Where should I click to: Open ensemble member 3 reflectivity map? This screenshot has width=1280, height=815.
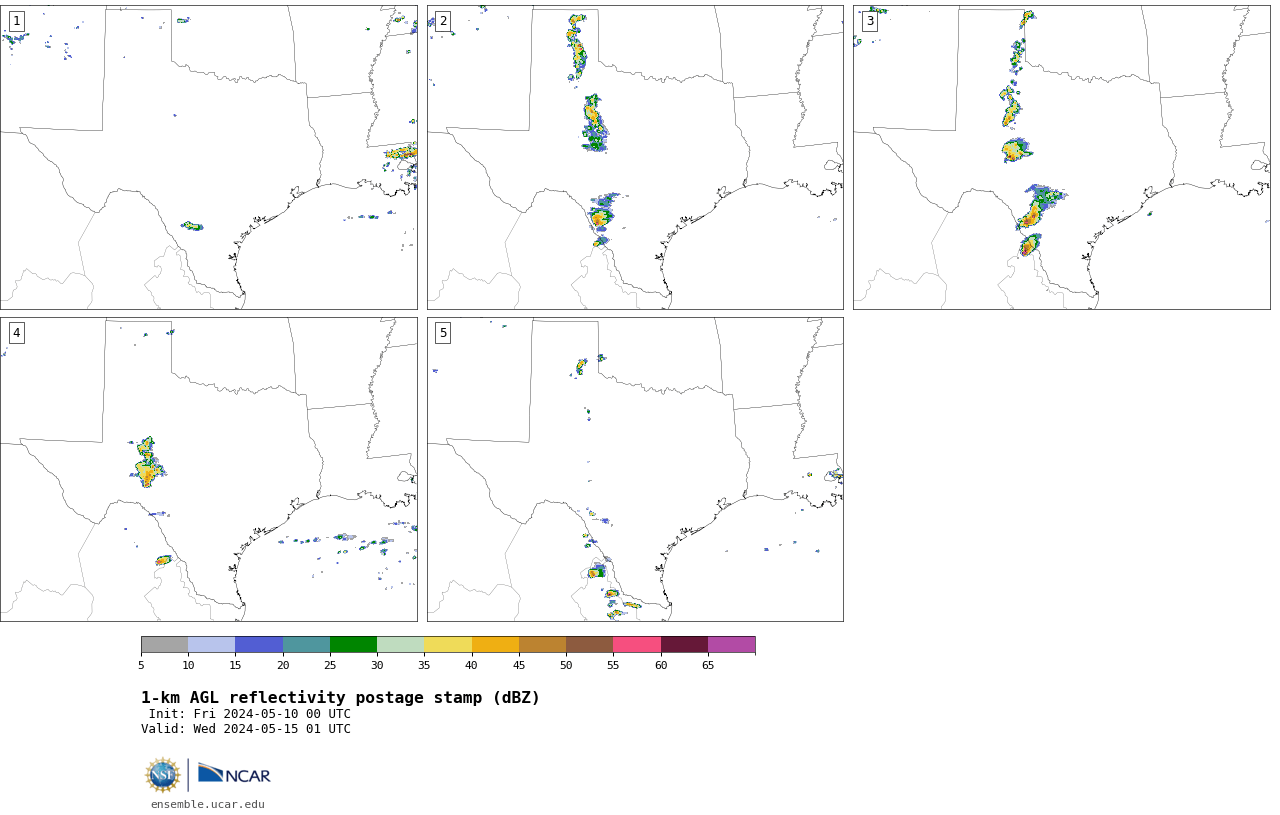(x=1061, y=157)
